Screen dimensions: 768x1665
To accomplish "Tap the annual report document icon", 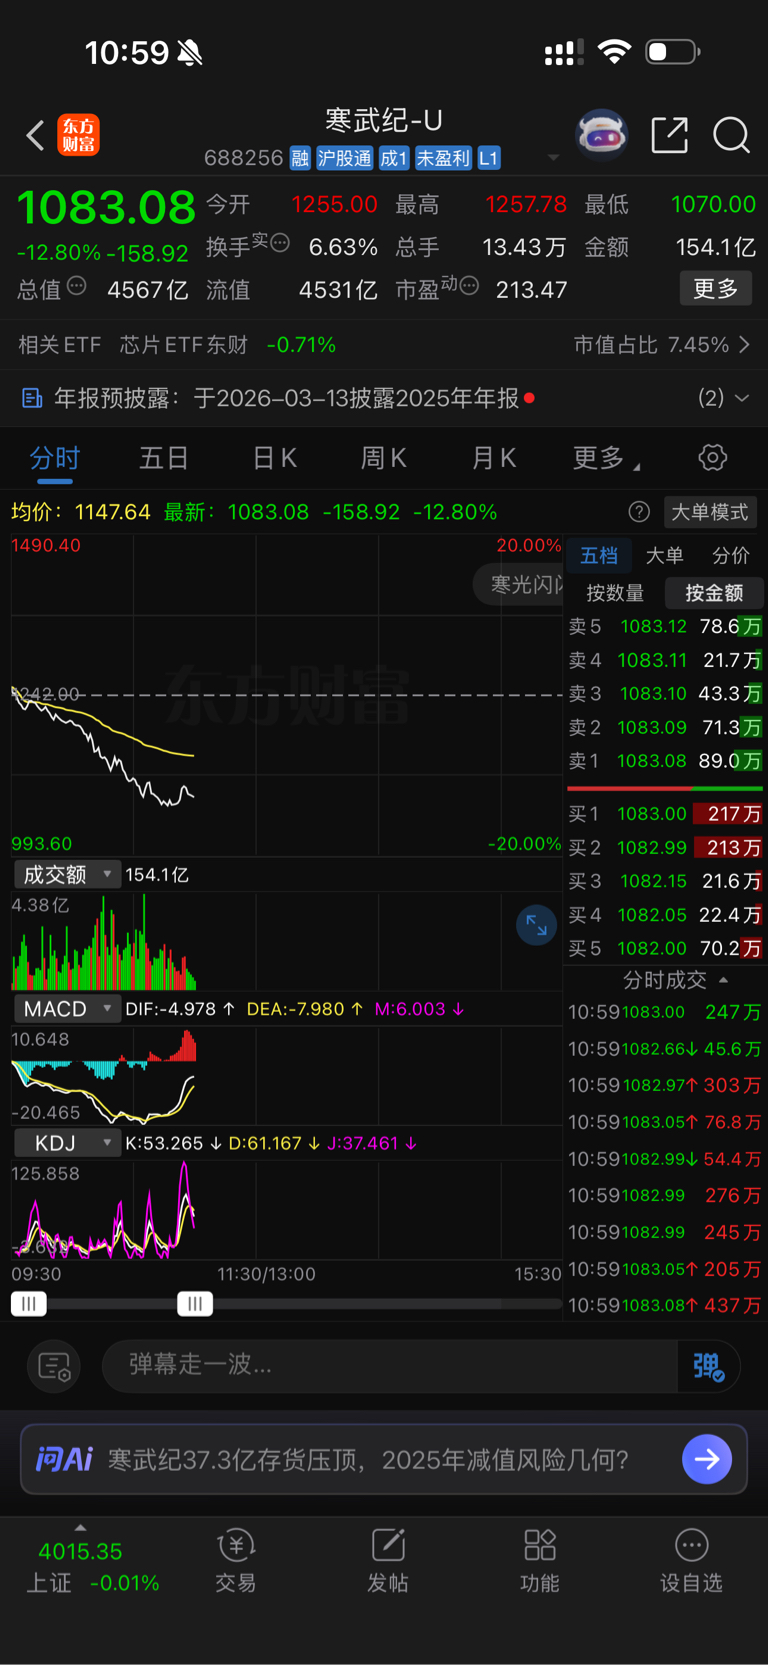I will pyautogui.click(x=32, y=399).
